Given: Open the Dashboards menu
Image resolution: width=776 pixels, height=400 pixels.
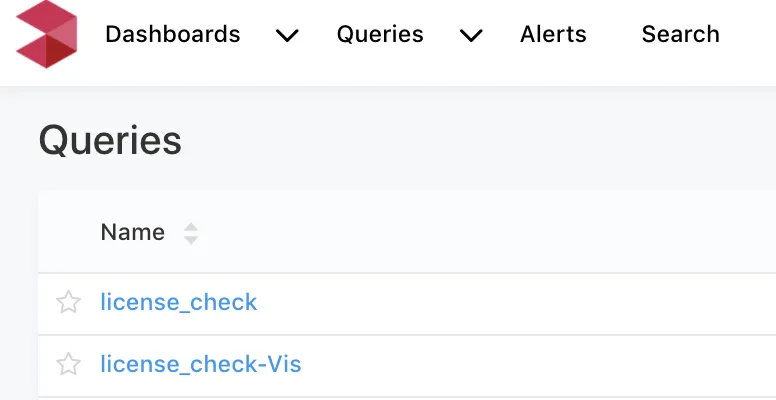Looking at the screenshot, I should pyautogui.click(x=173, y=34).
